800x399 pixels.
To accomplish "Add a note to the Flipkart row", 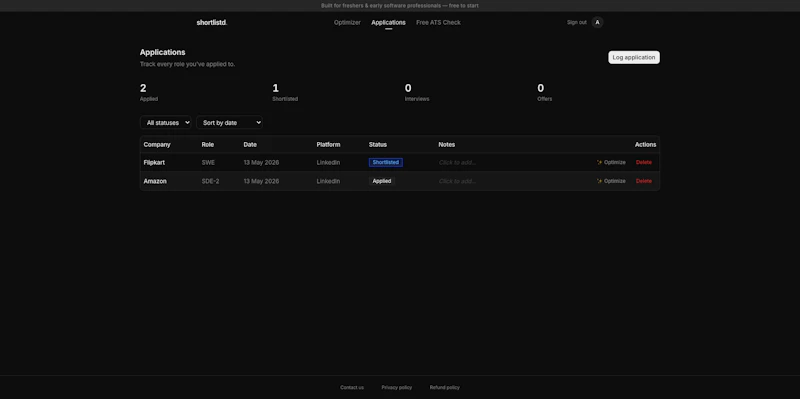I will click(x=457, y=162).
